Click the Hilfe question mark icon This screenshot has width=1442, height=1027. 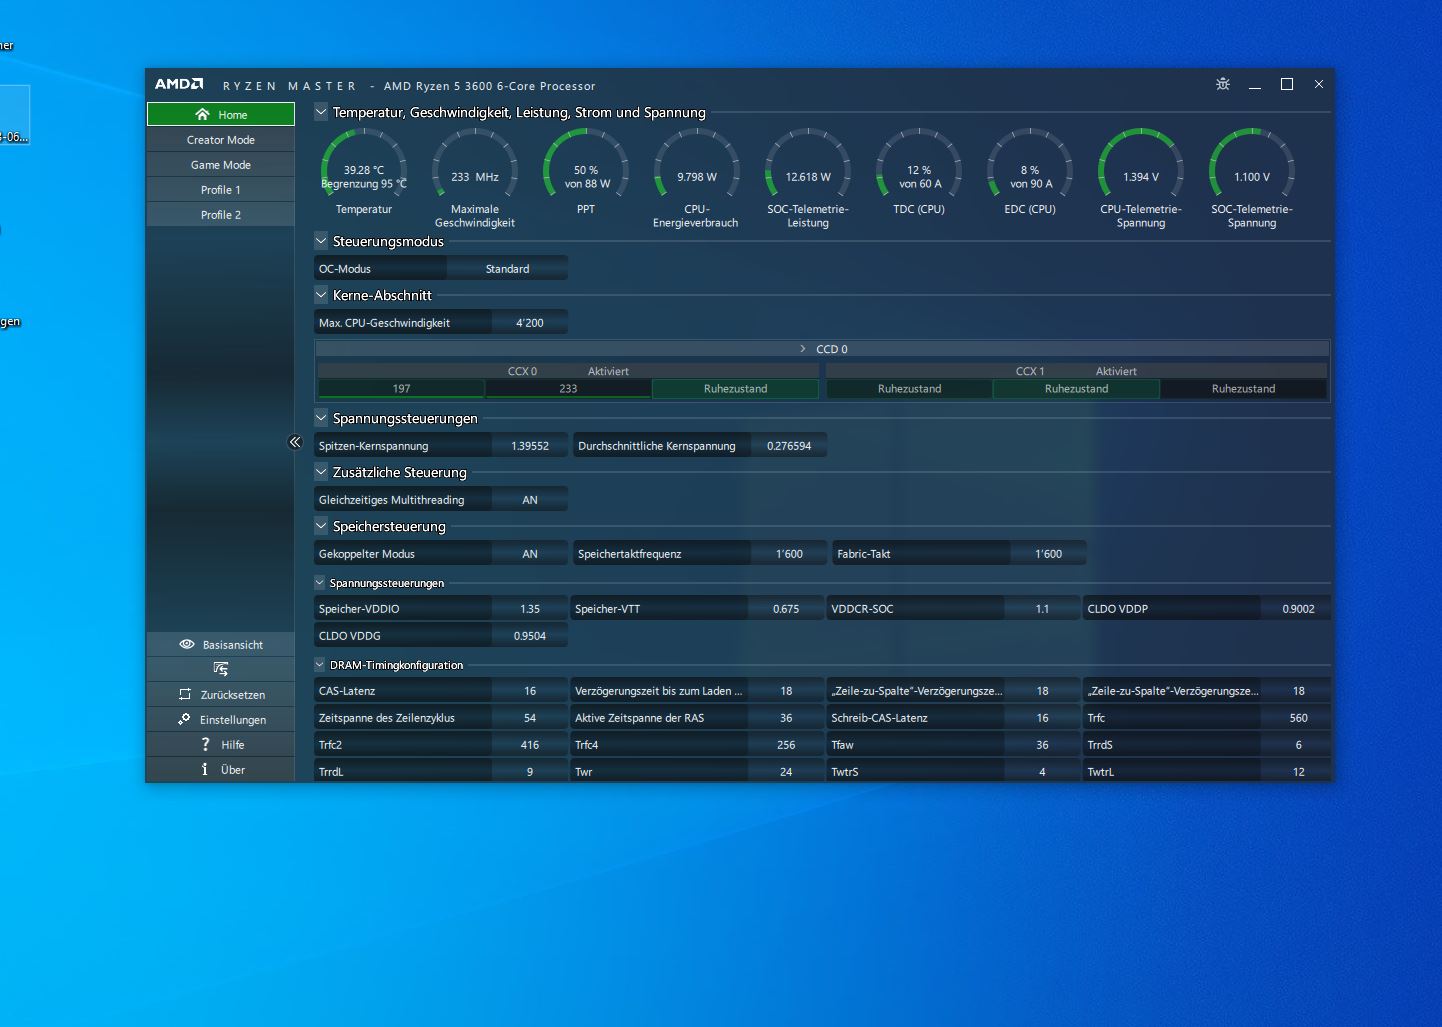click(205, 744)
